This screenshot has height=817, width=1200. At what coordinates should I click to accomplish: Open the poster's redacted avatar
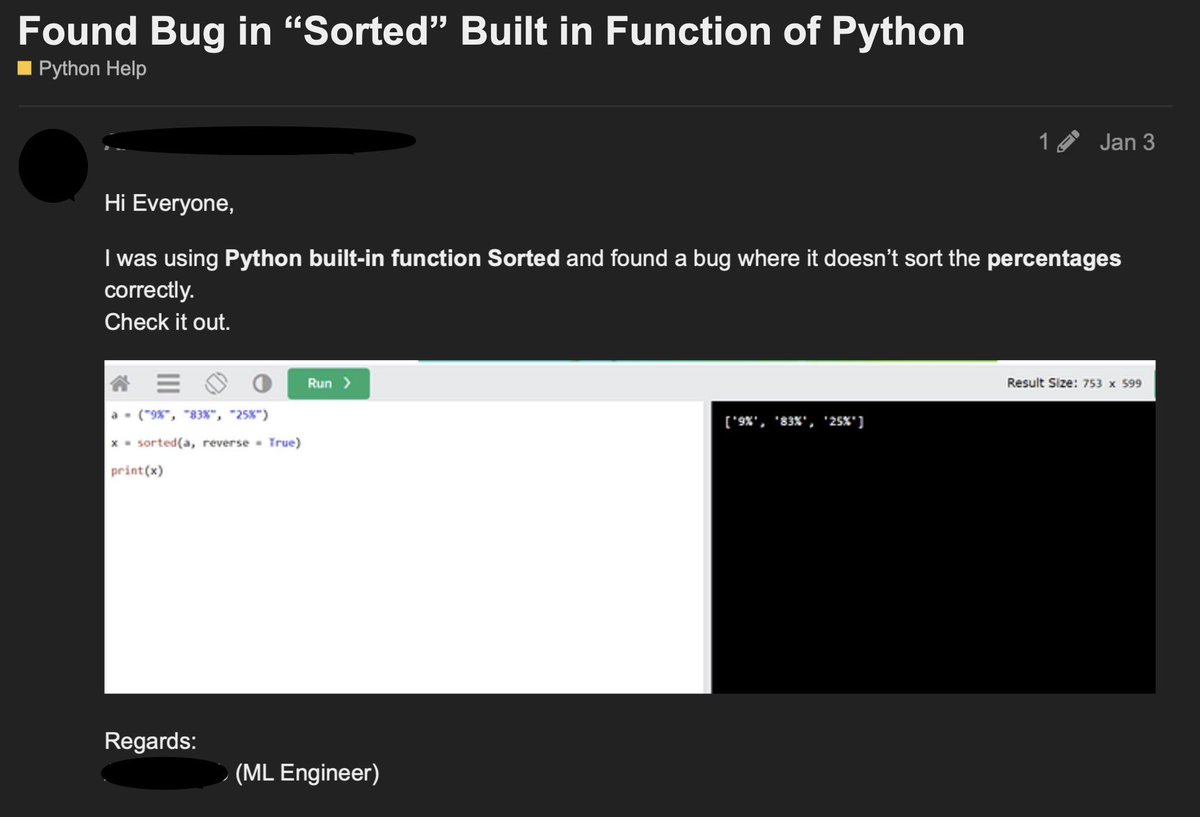pyautogui.click(x=54, y=165)
